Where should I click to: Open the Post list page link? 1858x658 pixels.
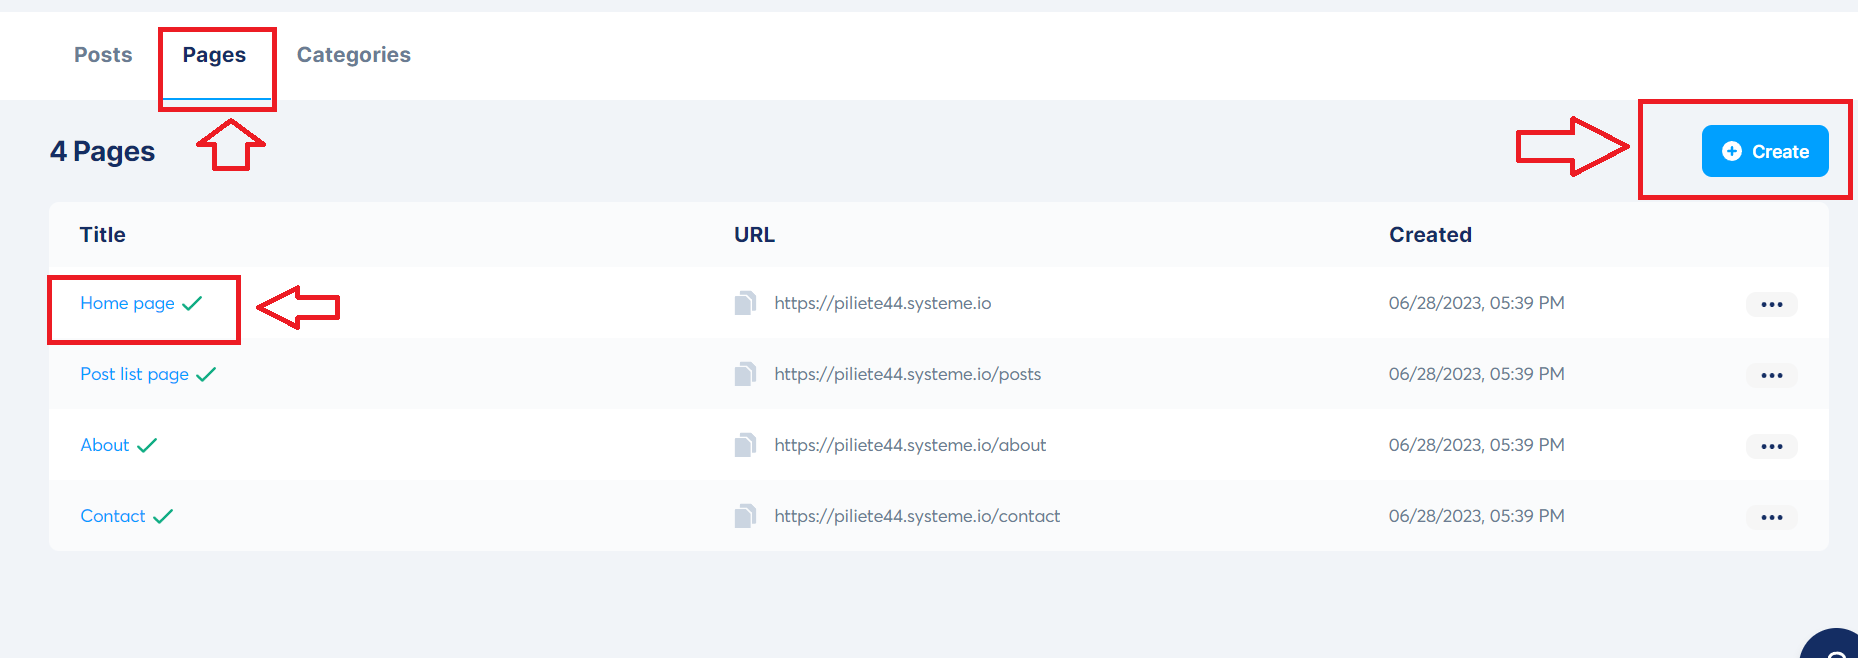click(134, 374)
